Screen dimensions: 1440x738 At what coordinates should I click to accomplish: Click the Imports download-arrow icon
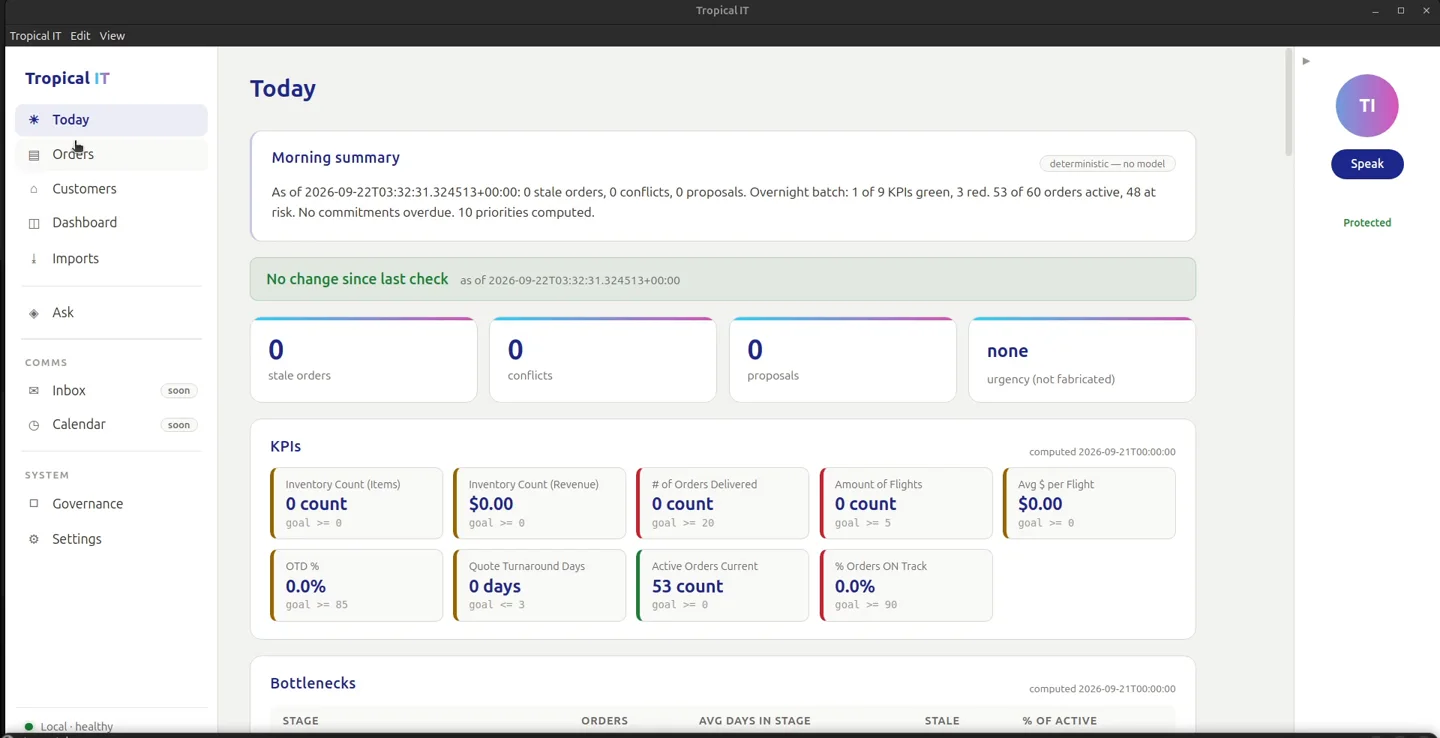[34, 259]
